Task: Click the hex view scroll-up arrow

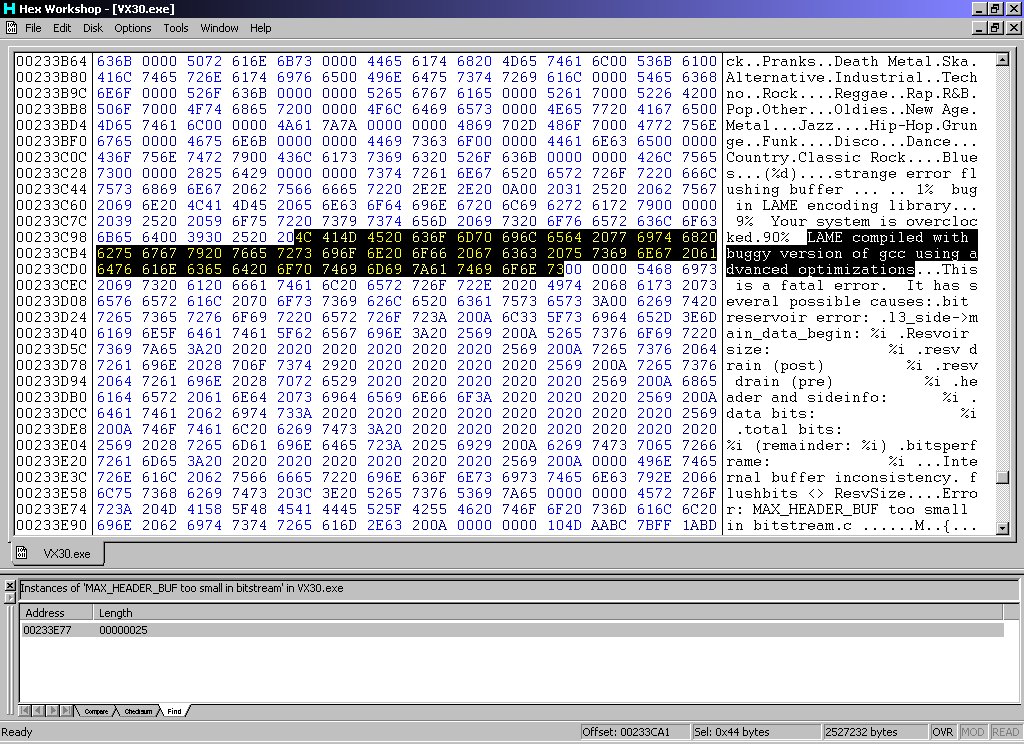Action: click(1002, 59)
